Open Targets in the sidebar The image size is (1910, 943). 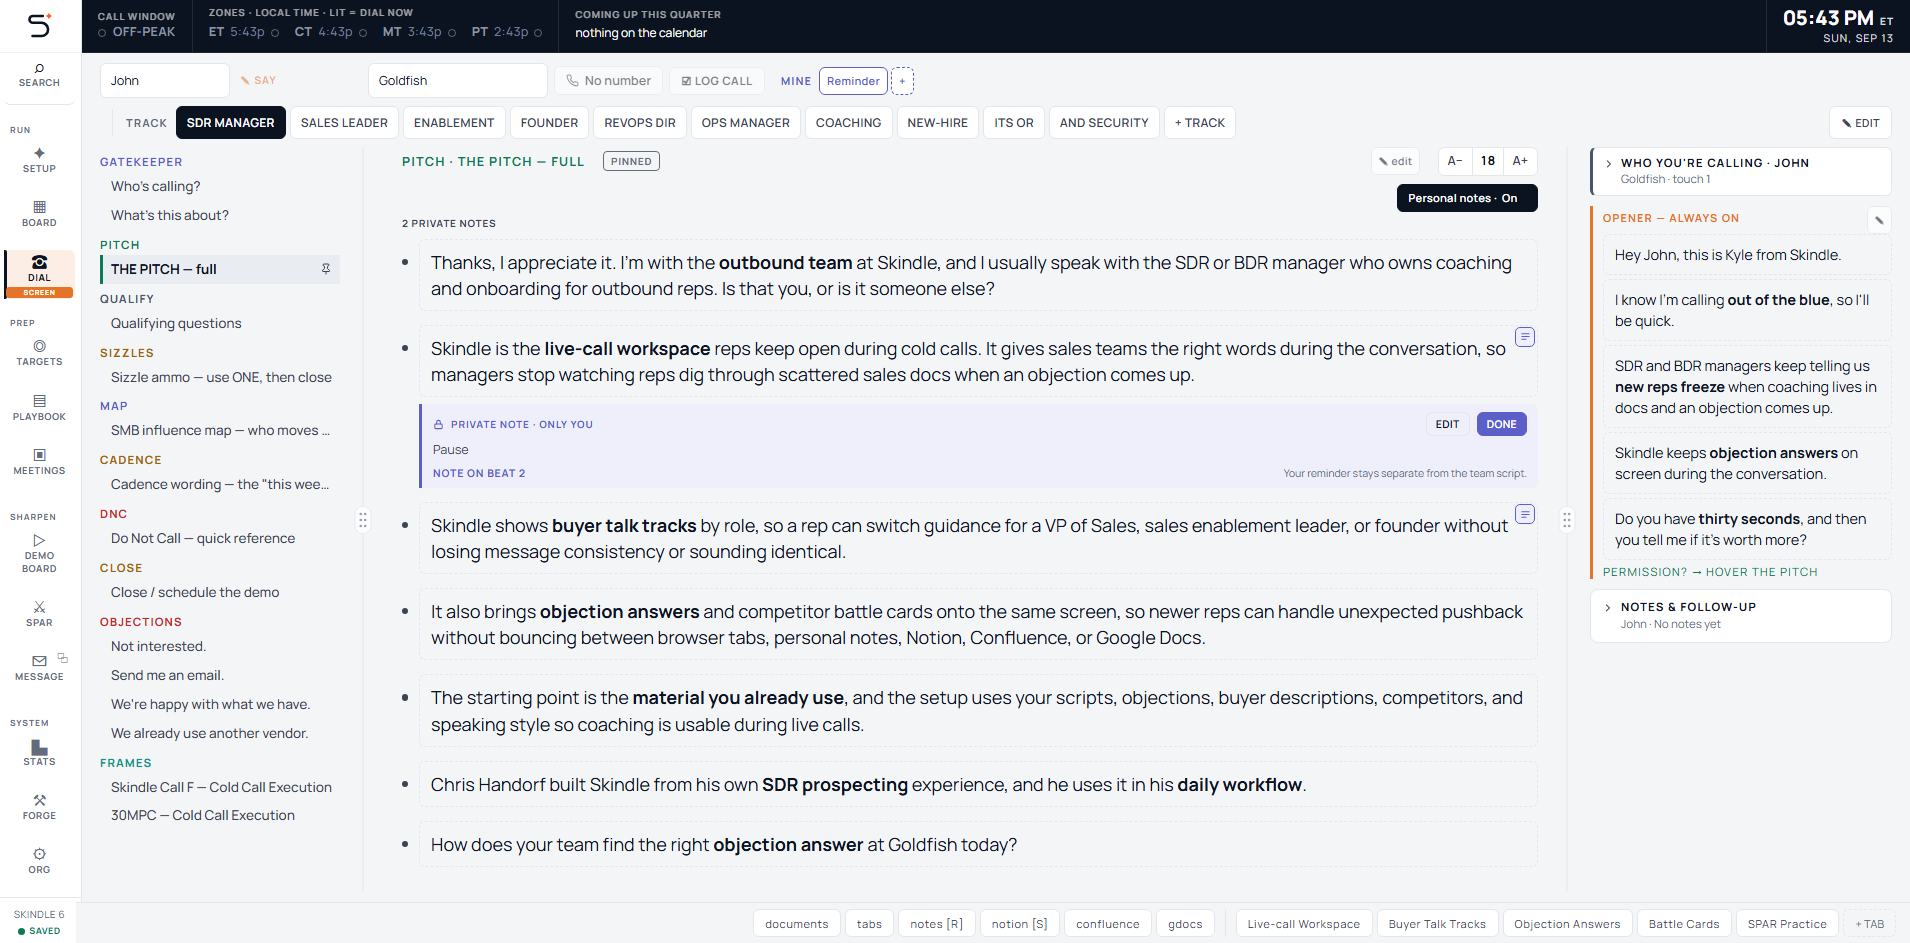coord(39,353)
